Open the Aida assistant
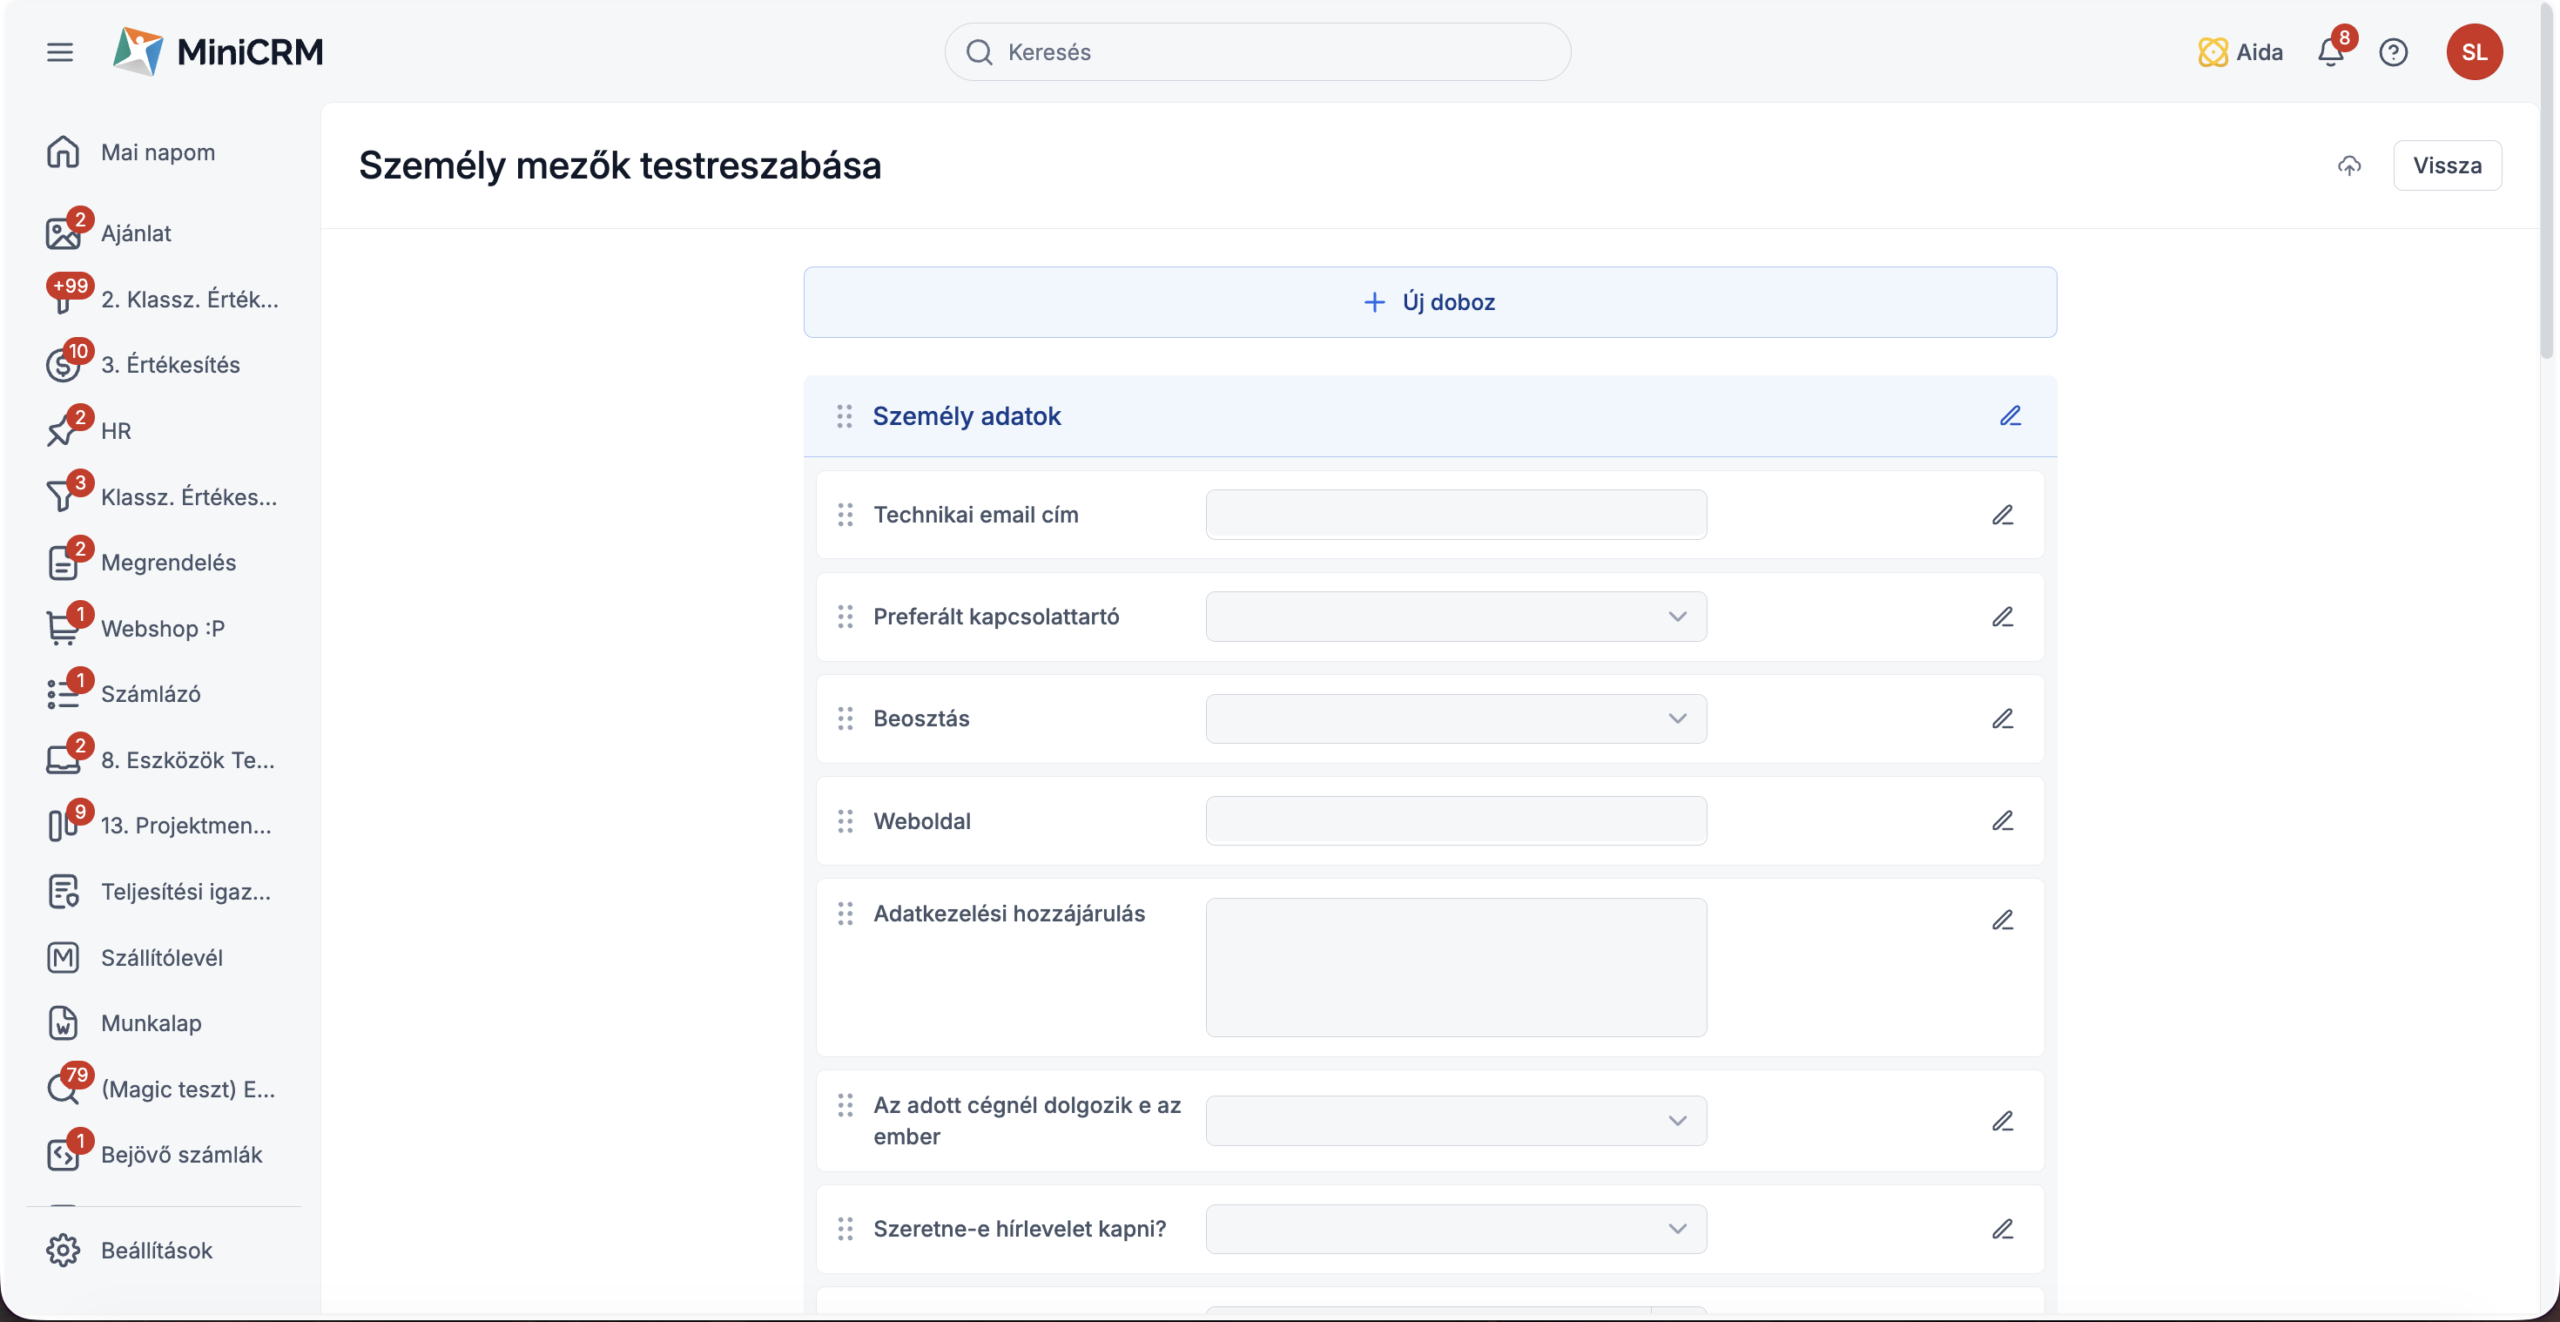The image size is (2560, 1322). click(2240, 52)
